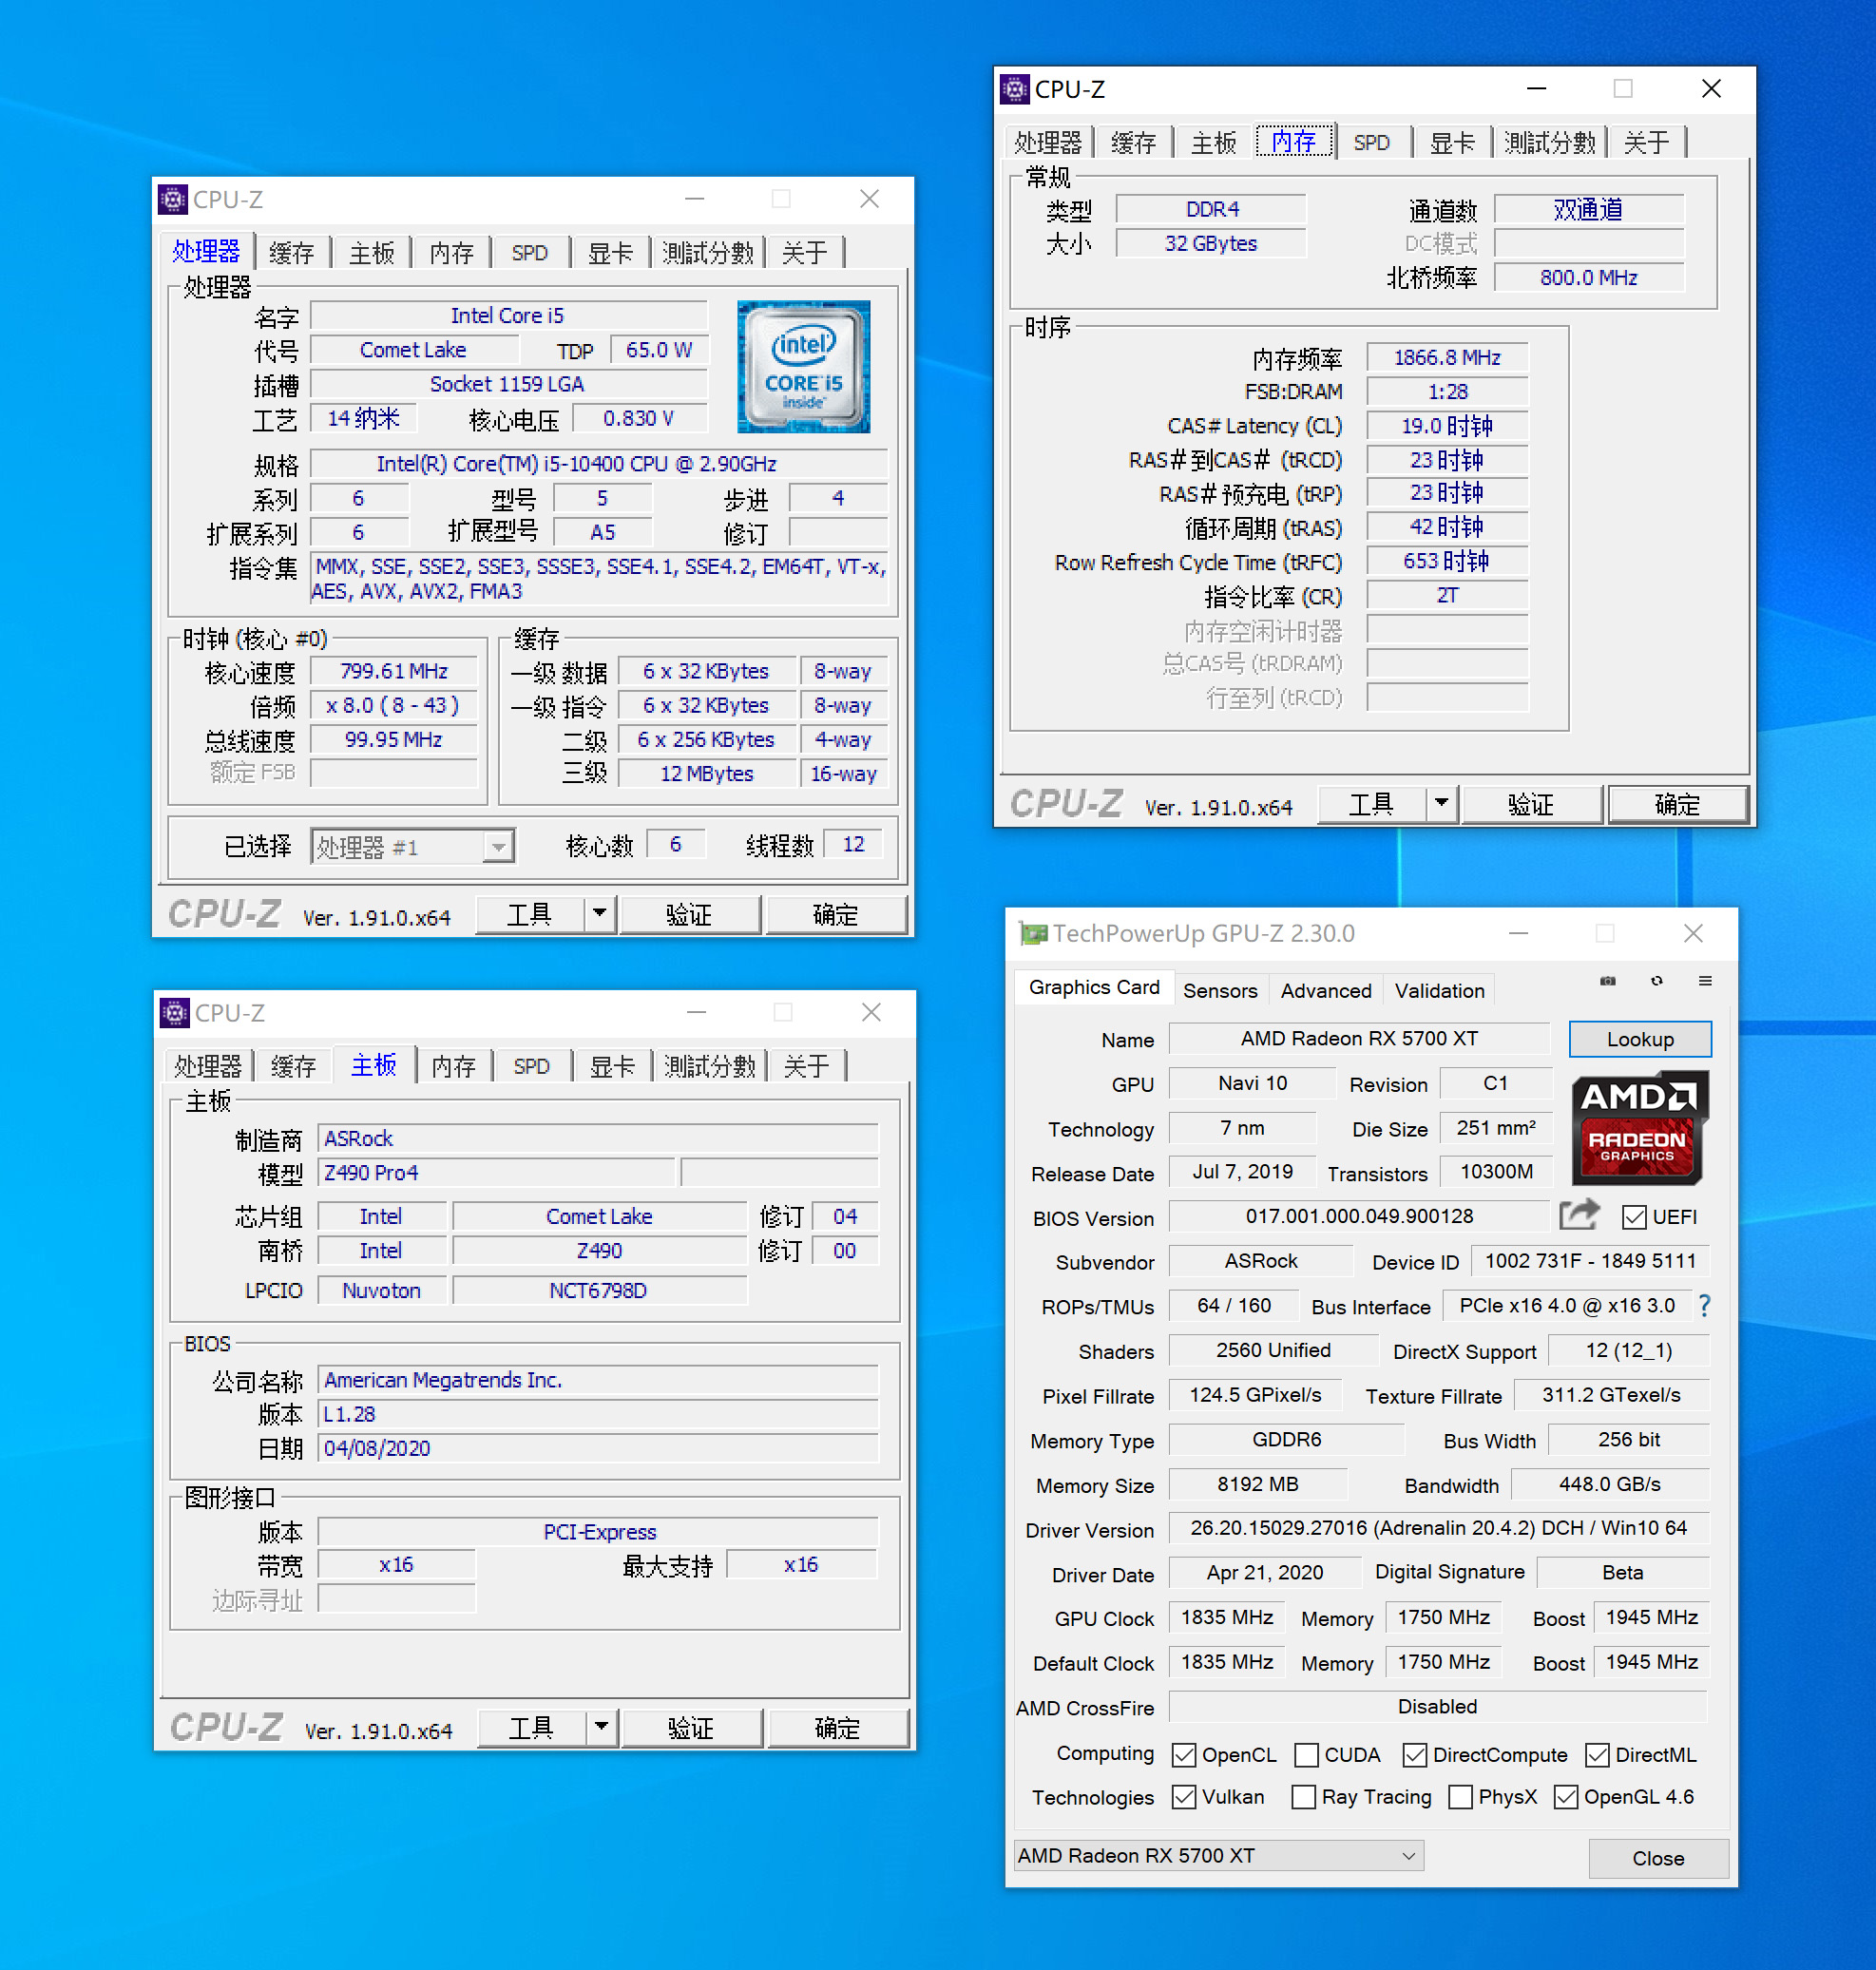Screen dimensions: 1876x1970
Task: Open the GPU-Z hamburger menu
Action: [1705, 981]
